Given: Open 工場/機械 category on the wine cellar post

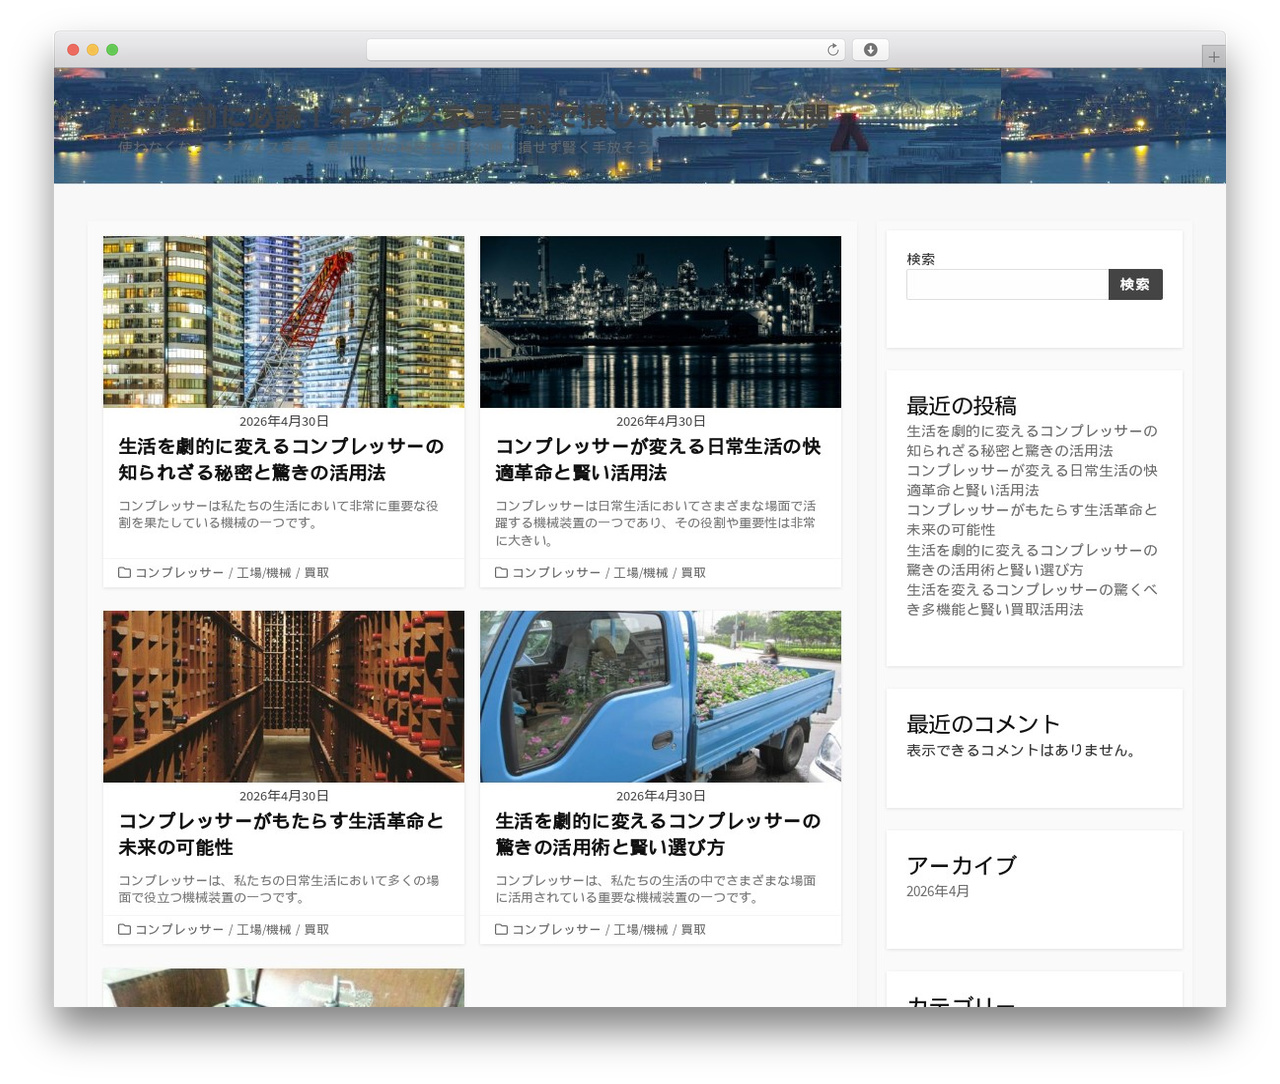Looking at the screenshot, I should [264, 930].
